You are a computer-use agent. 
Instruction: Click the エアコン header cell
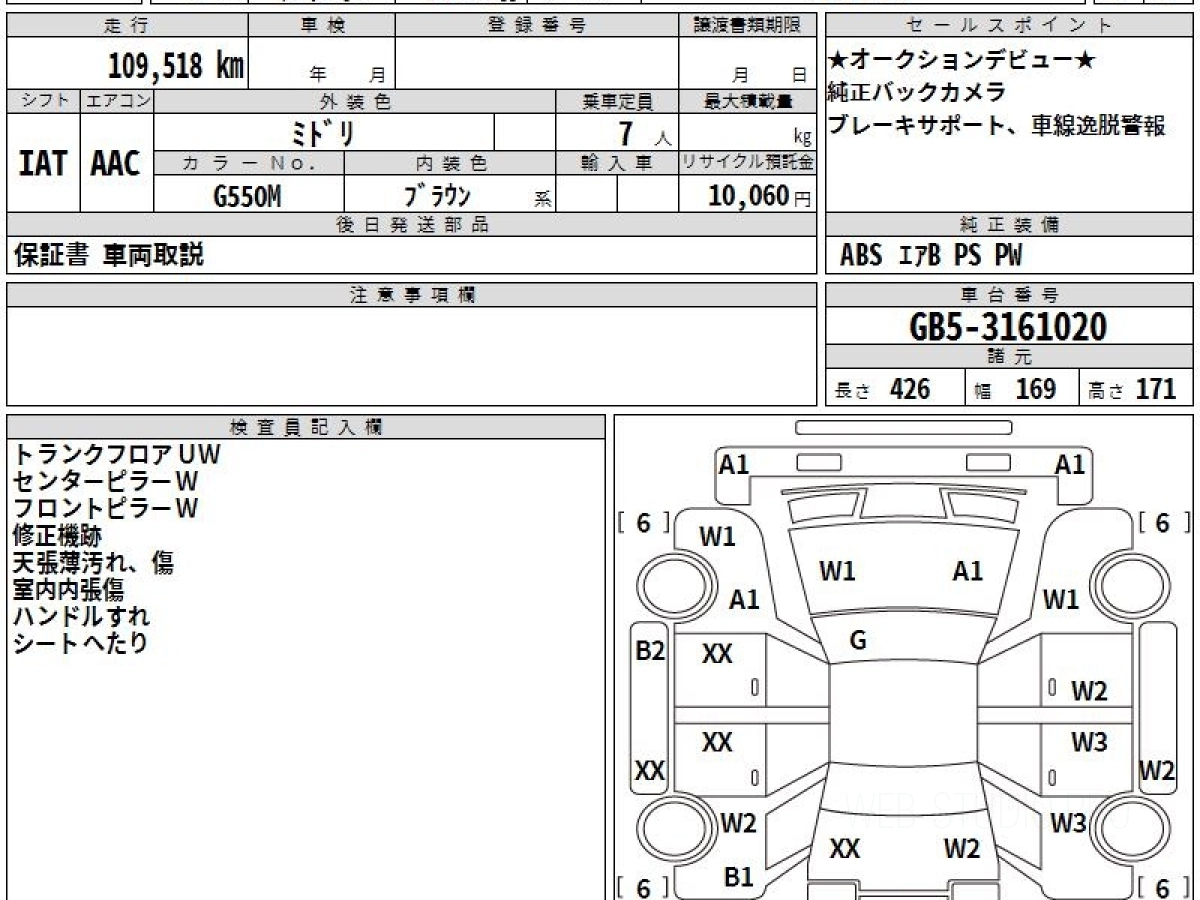(x=117, y=101)
